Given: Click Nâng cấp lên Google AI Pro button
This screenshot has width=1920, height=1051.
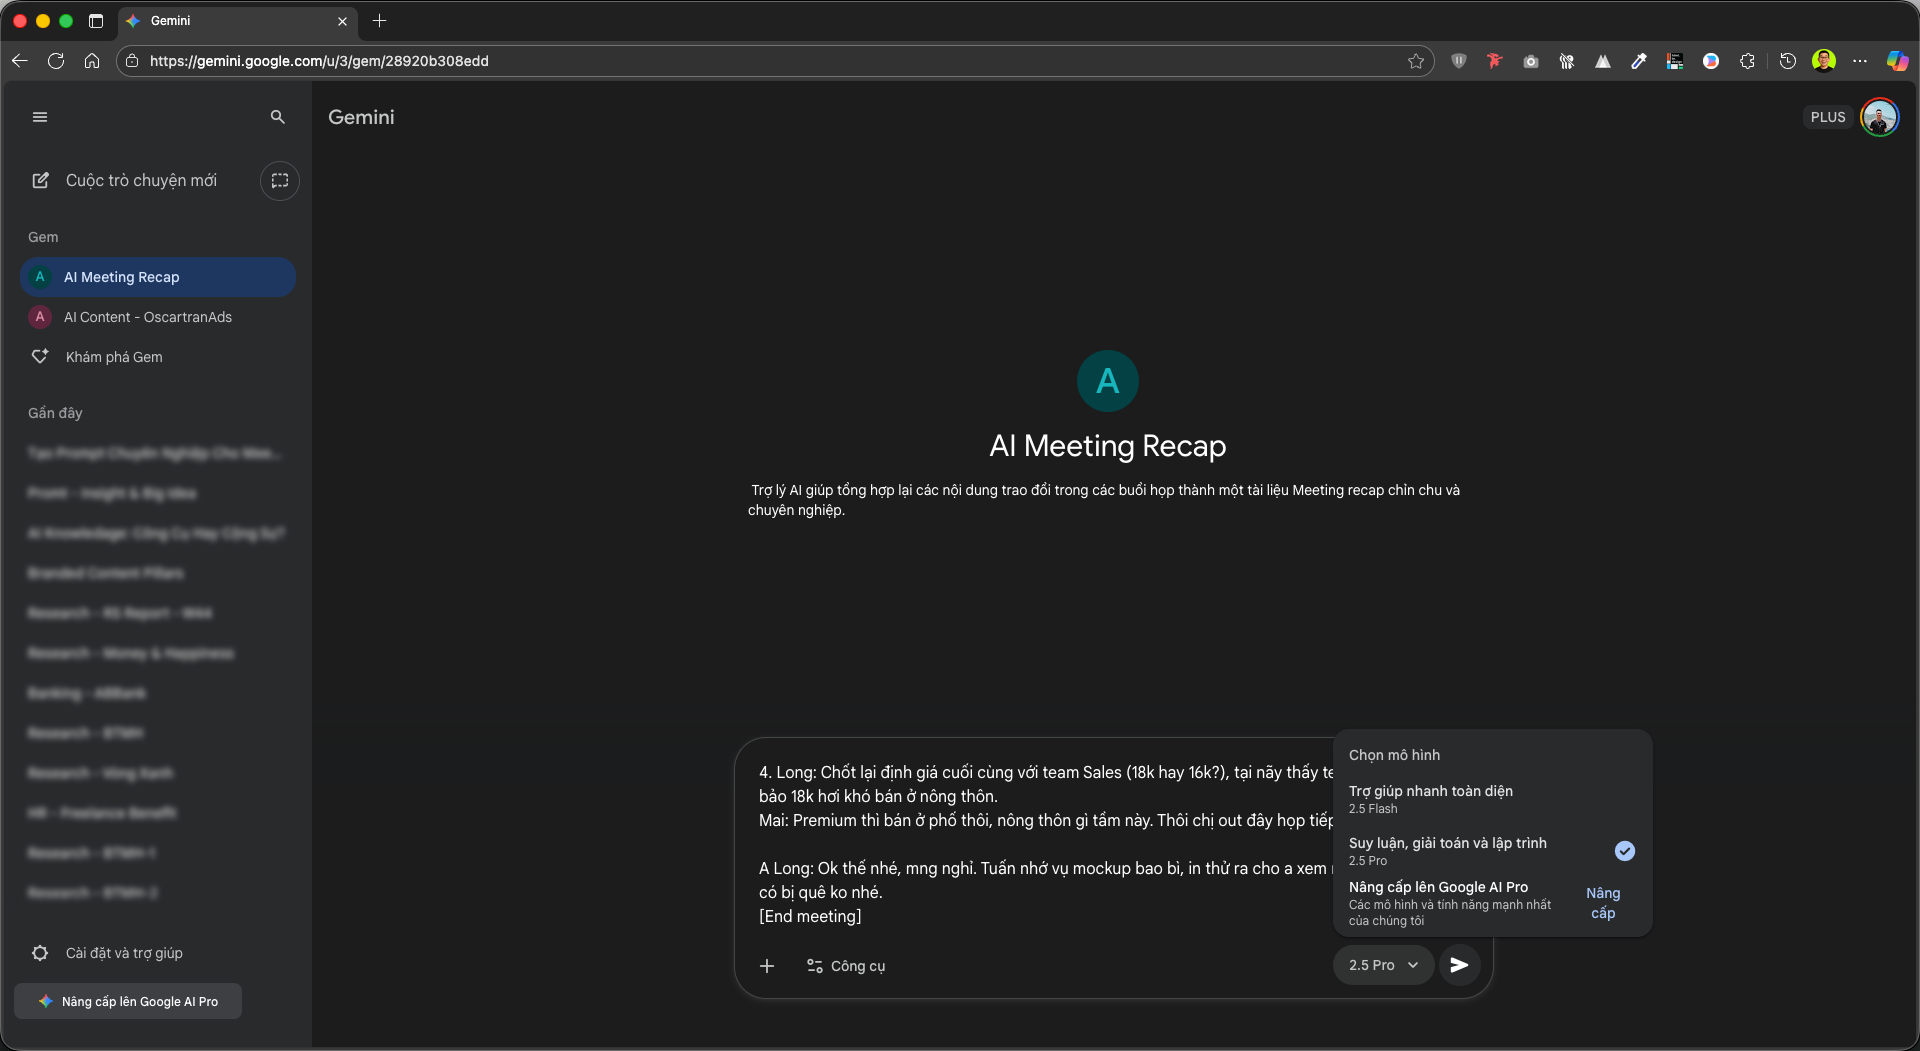Looking at the screenshot, I should pyautogui.click(x=128, y=1001).
